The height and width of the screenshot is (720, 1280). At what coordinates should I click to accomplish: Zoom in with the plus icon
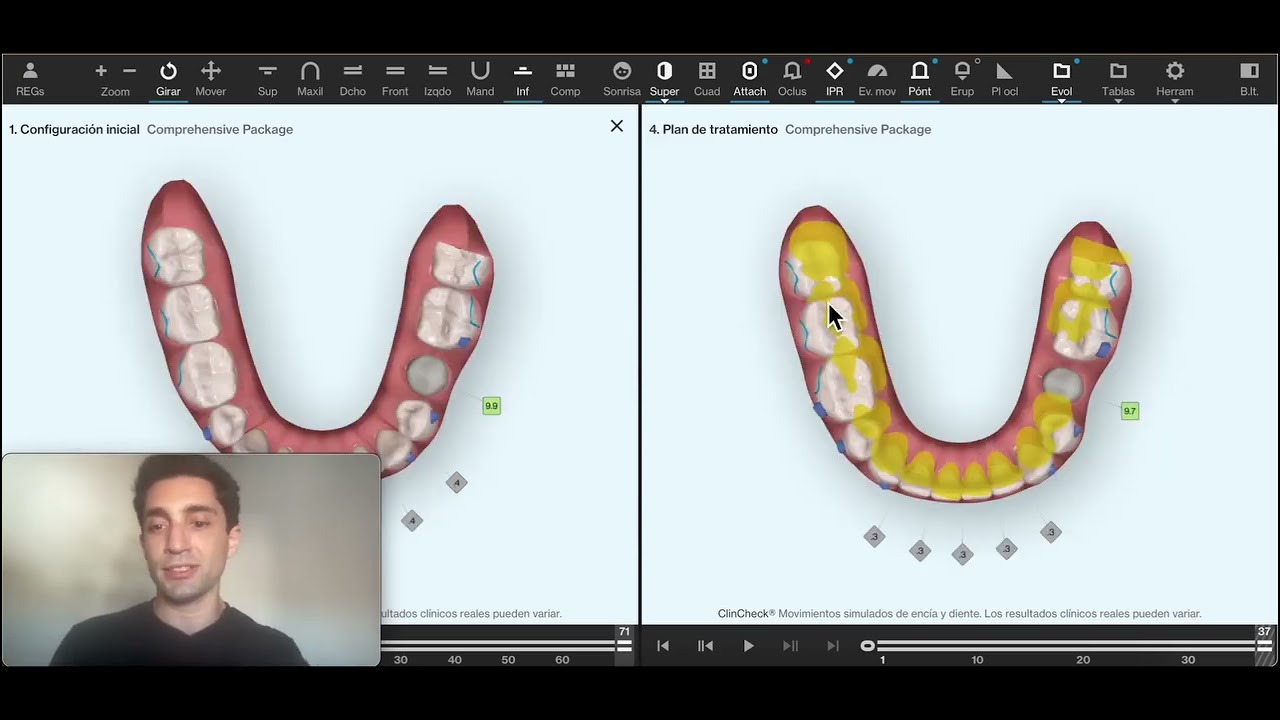coord(101,71)
